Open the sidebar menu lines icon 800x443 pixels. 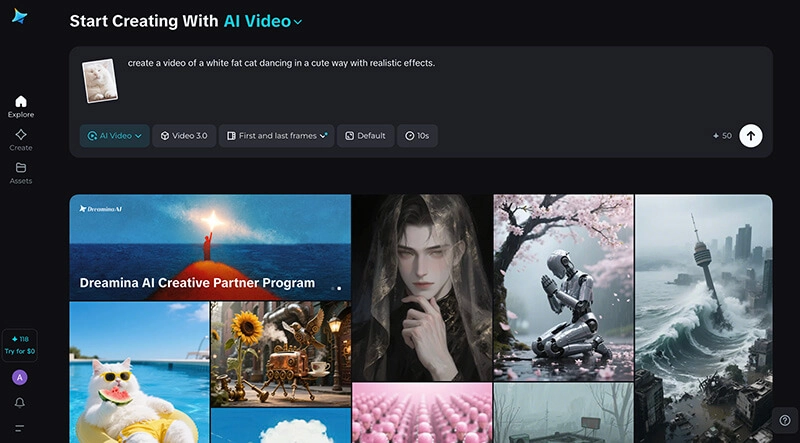click(19, 428)
